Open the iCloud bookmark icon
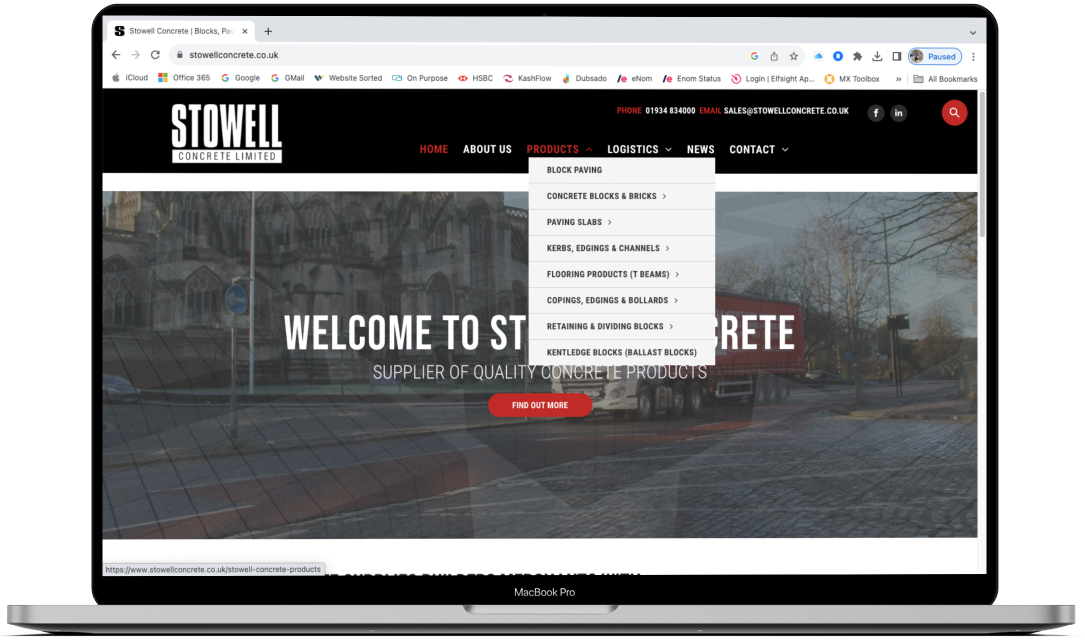Viewport: 1085px width, 640px height. pyautogui.click(x=116, y=78)
